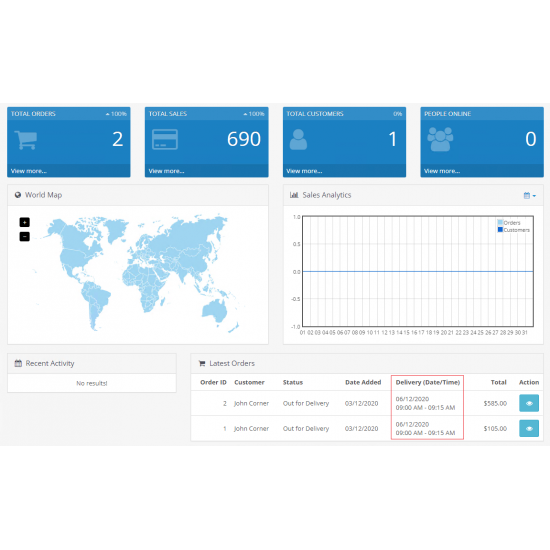The height and width of the screenshot is (550, 550).
Task: Click the $585.00 total amount
Action: pos(495,403)
